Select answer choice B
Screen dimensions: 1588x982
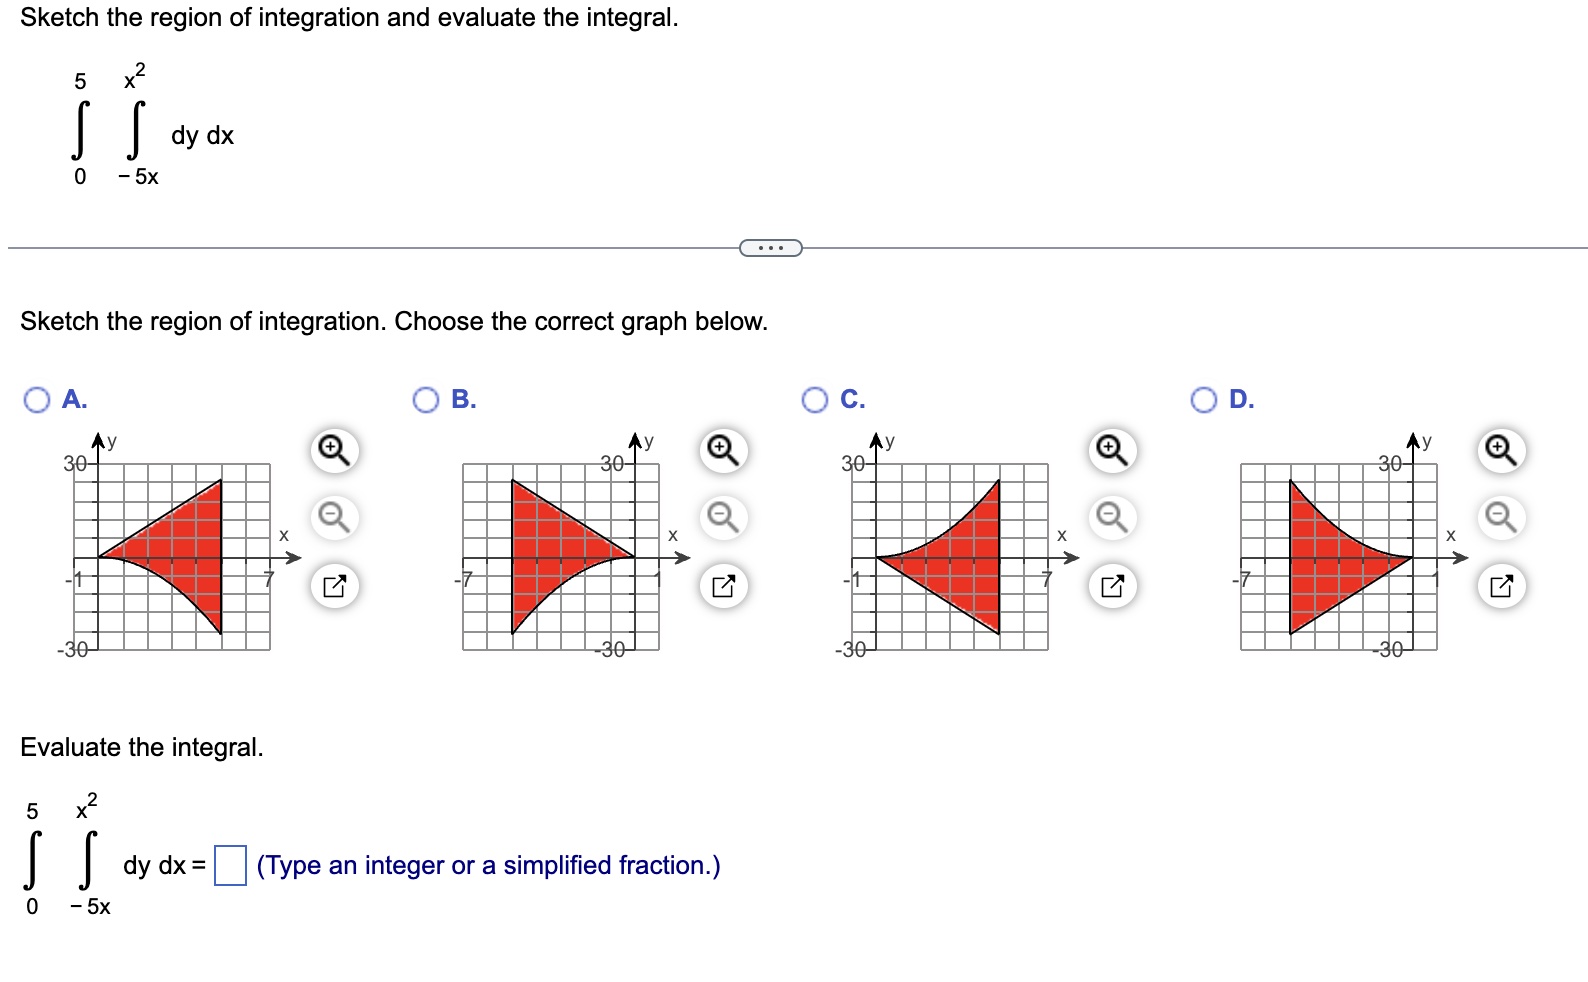coord(427,399)
